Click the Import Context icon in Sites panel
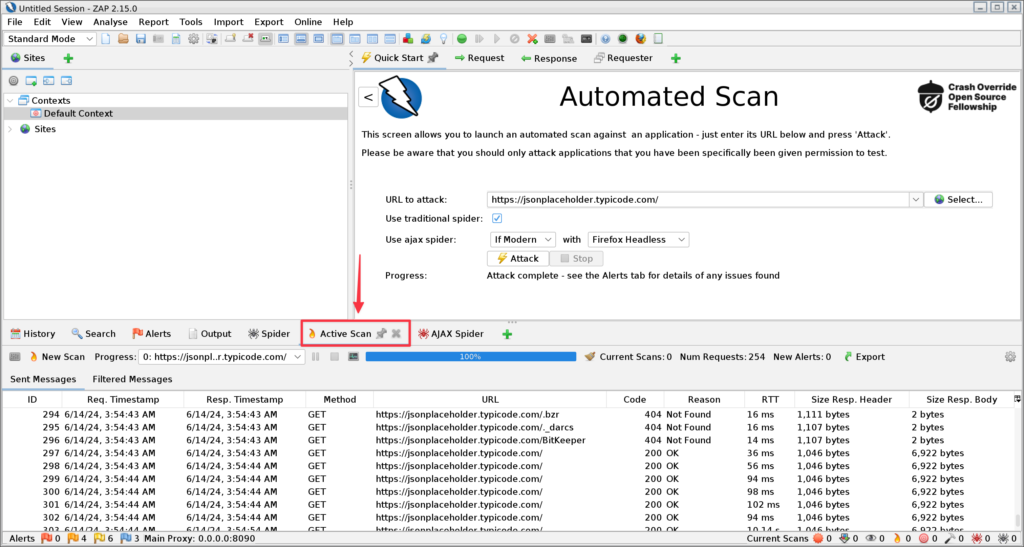The image size is (1024, 547). 48,81
